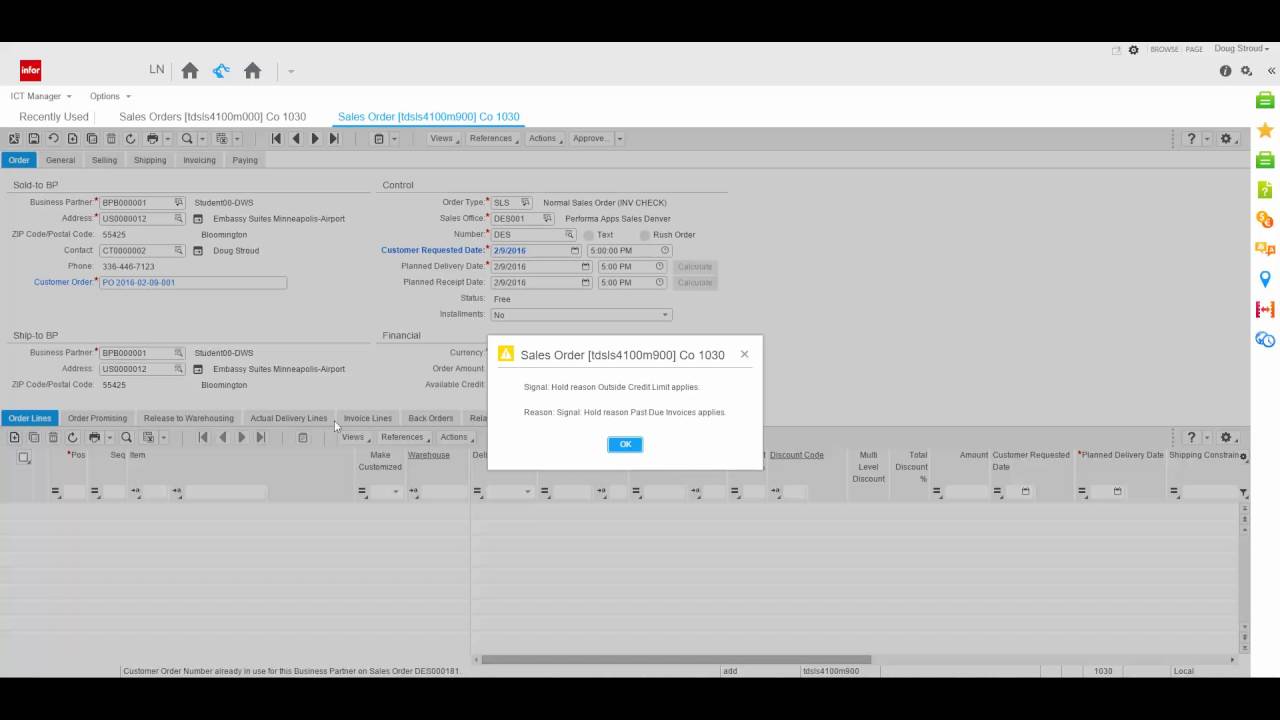Open the Business Partner lookup under Sold-to BP
1280x720 pixels.
[x=179, y=203]
